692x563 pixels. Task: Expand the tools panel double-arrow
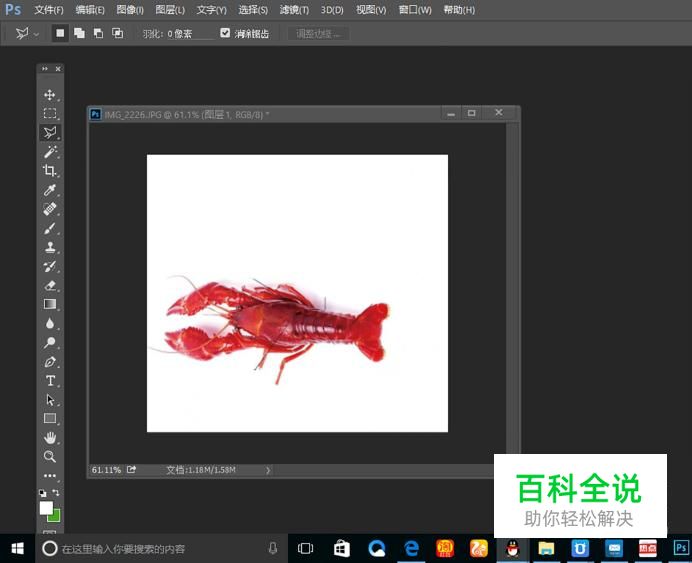coord(44,69)
